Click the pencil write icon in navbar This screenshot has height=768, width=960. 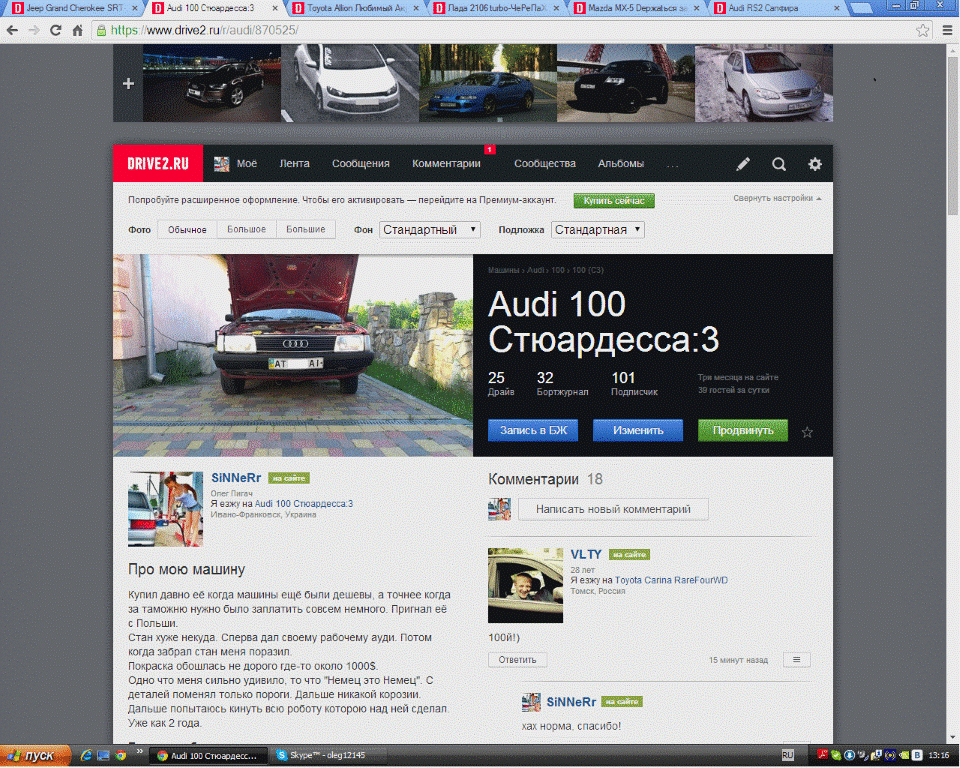743,164
